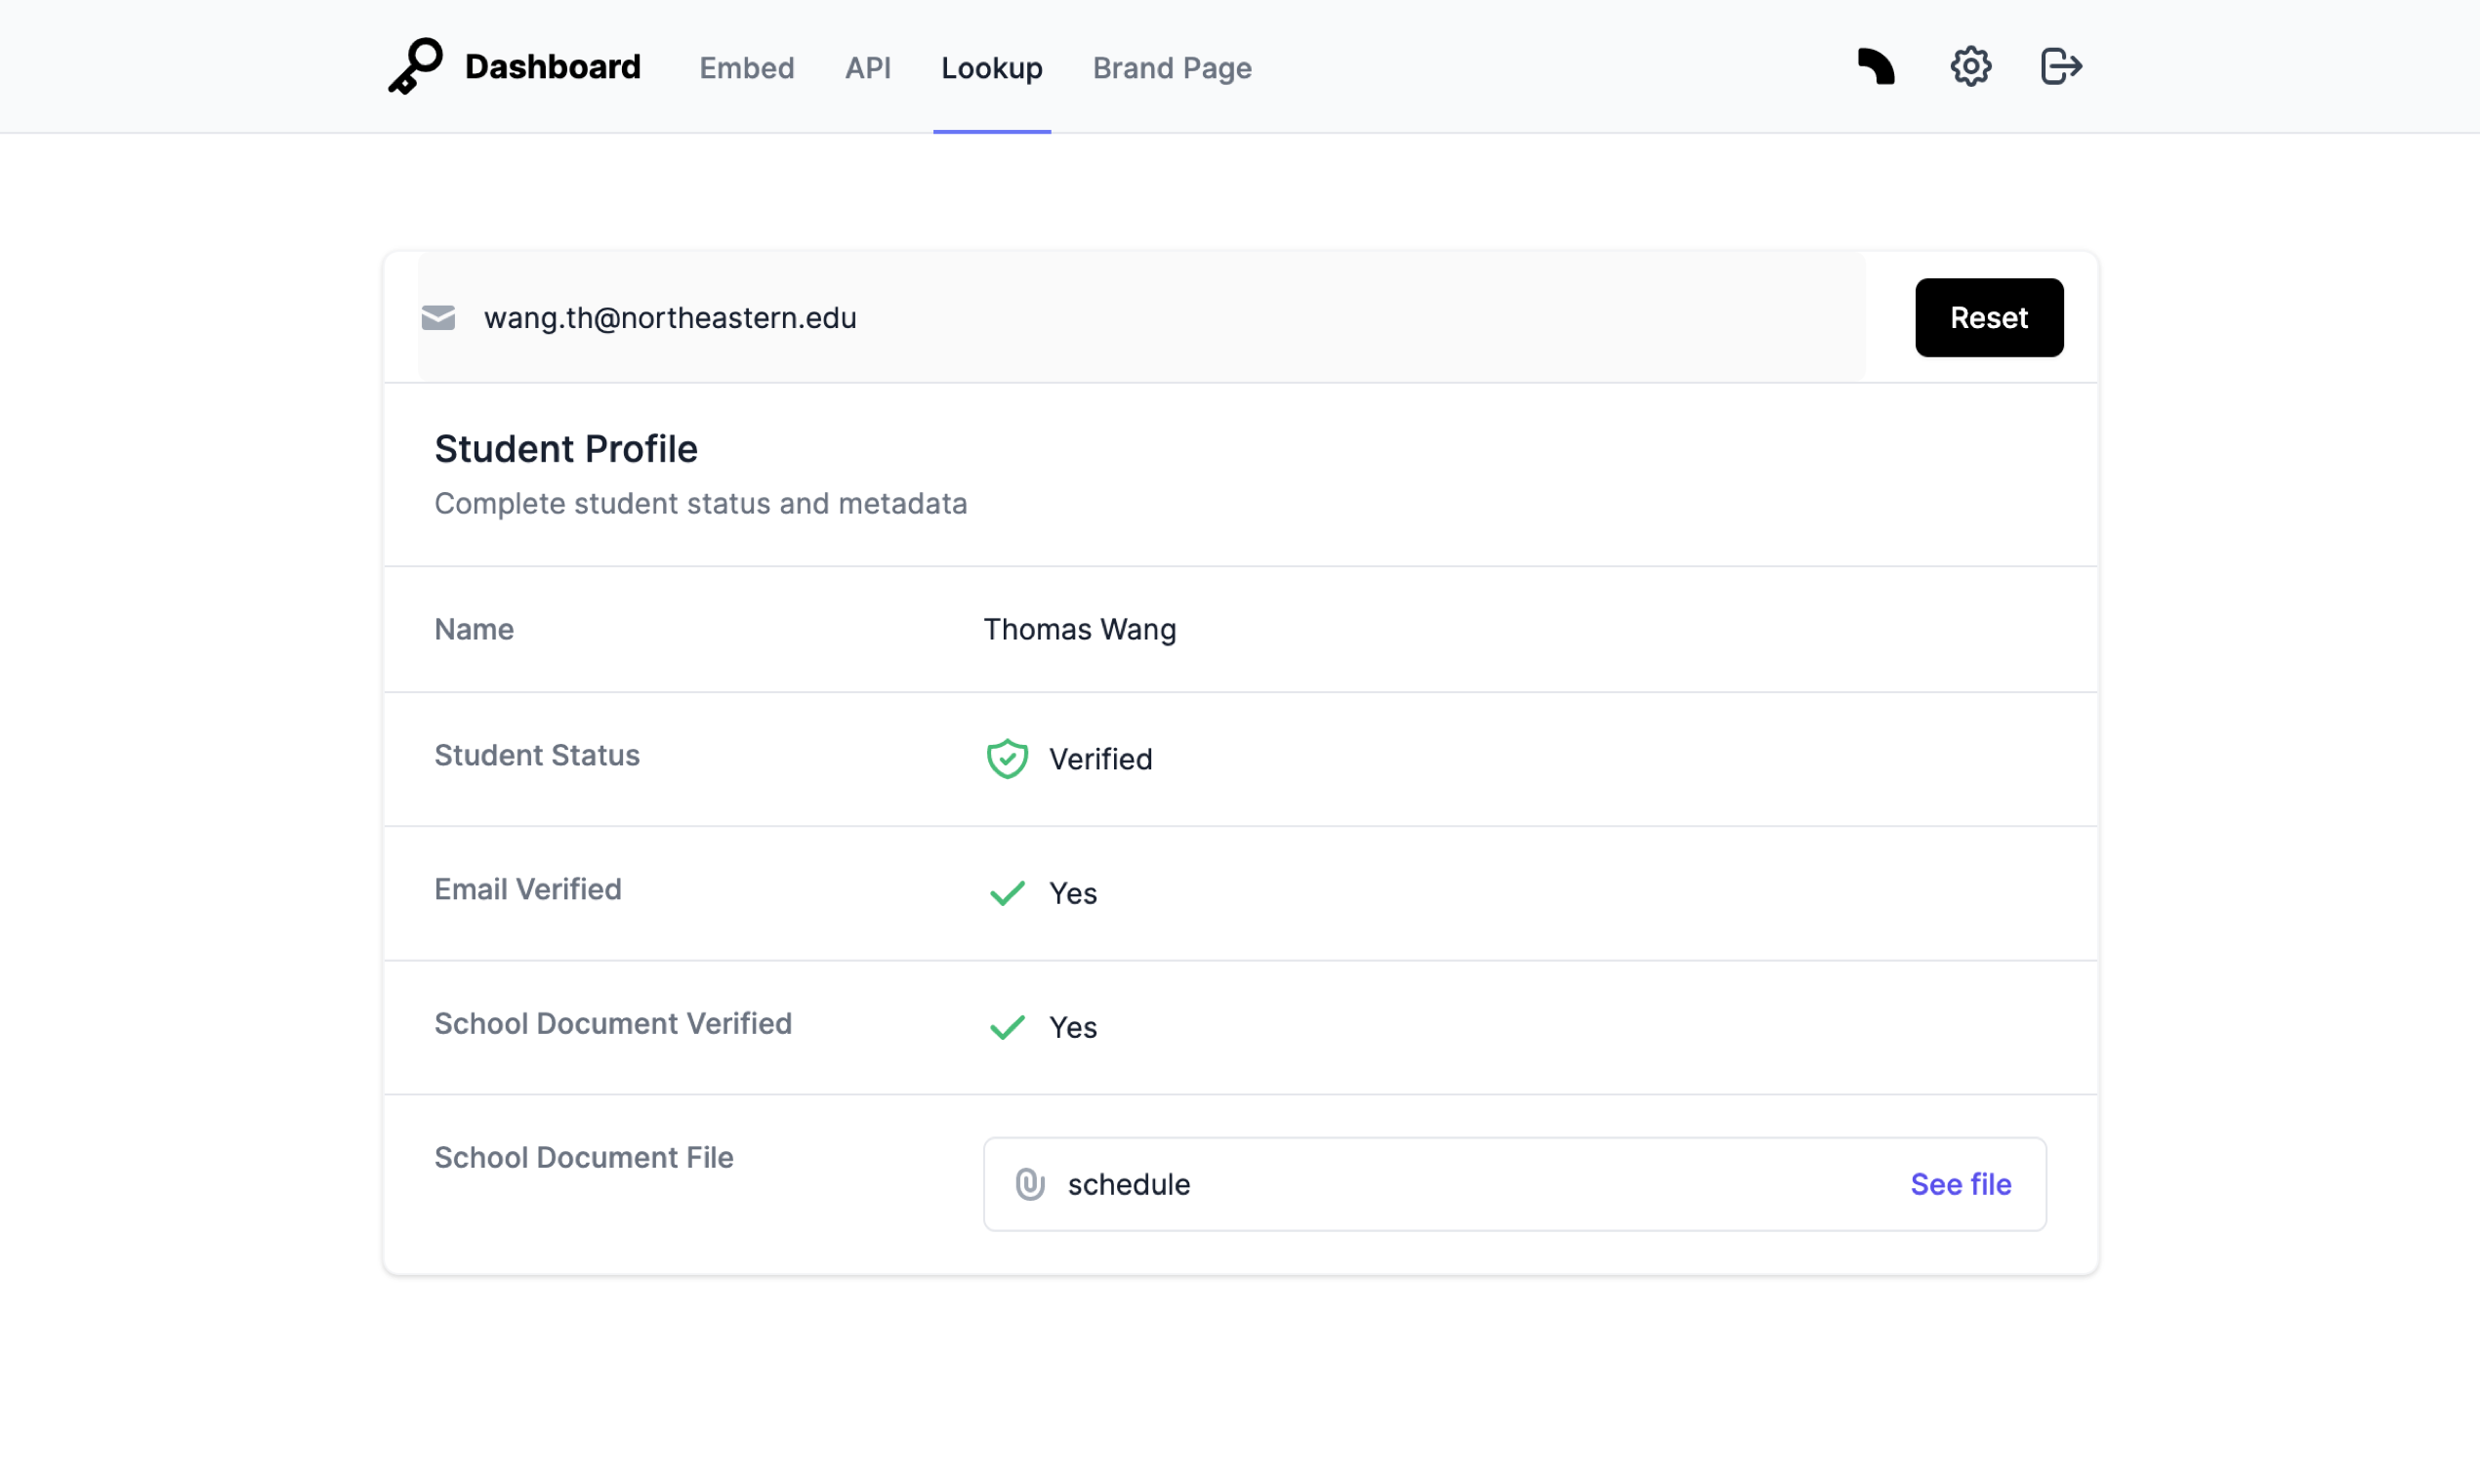The image size is (2480, 1484).
Task: Click the Dashboard title link
Action: 552,67
